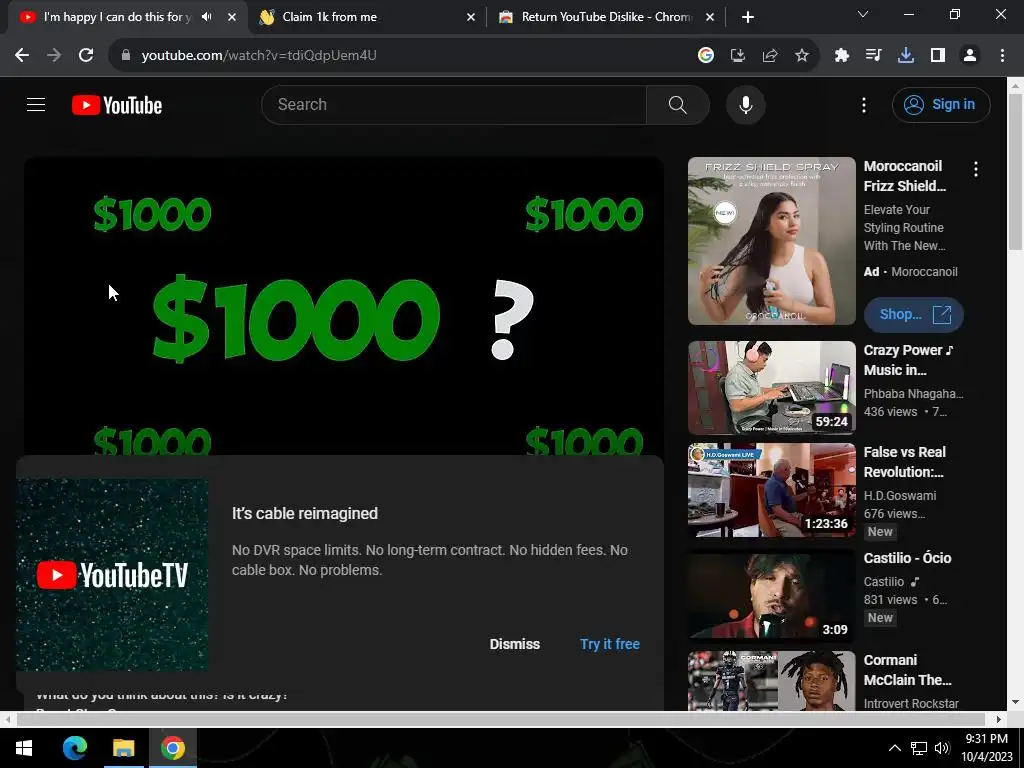Focus the YouTube Search field

(x=454, y=104)
